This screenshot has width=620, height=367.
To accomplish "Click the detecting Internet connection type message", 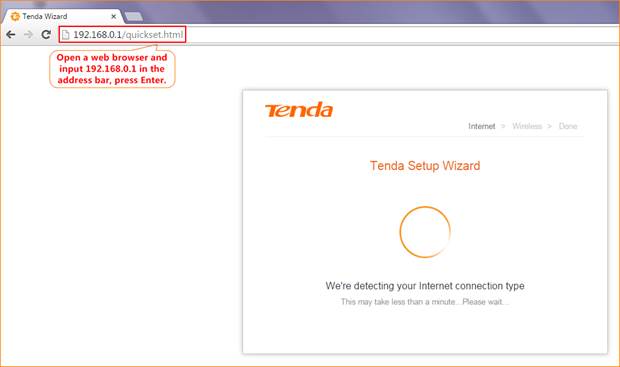I will [x=425, y=286].
